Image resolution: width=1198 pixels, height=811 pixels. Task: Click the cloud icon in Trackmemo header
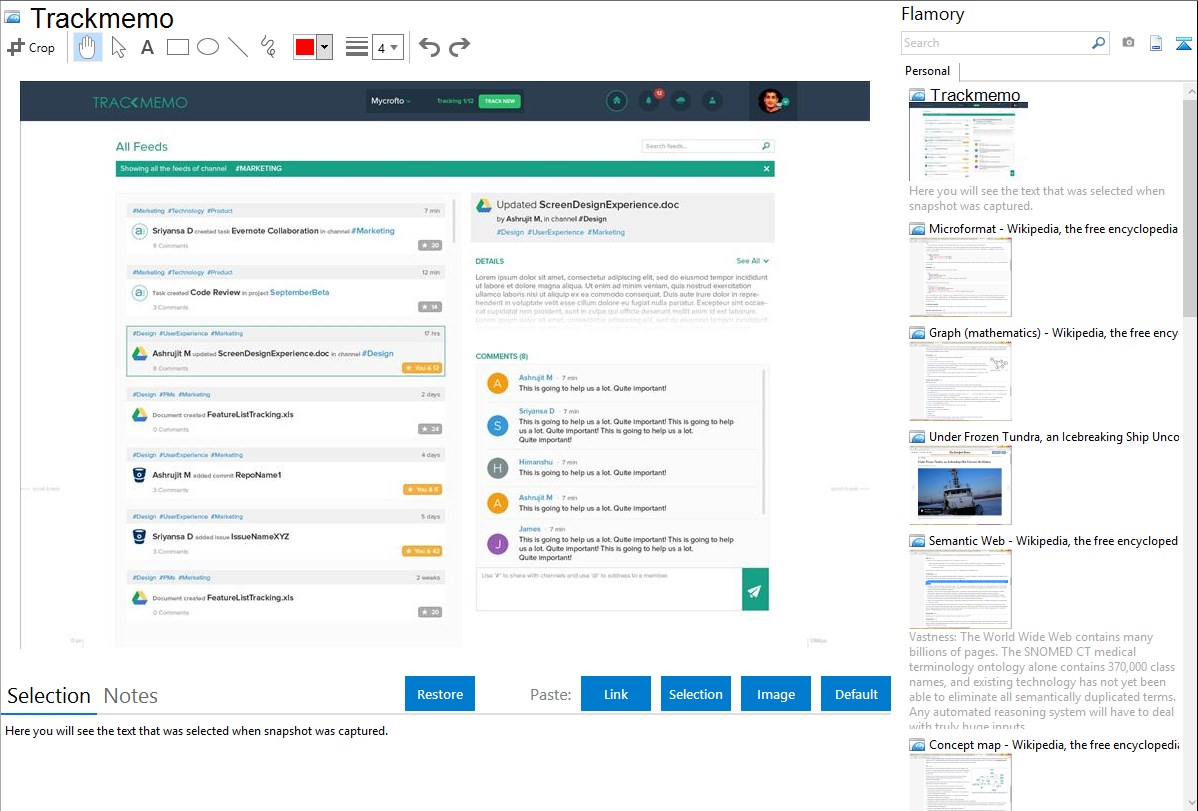pos(681,101)
